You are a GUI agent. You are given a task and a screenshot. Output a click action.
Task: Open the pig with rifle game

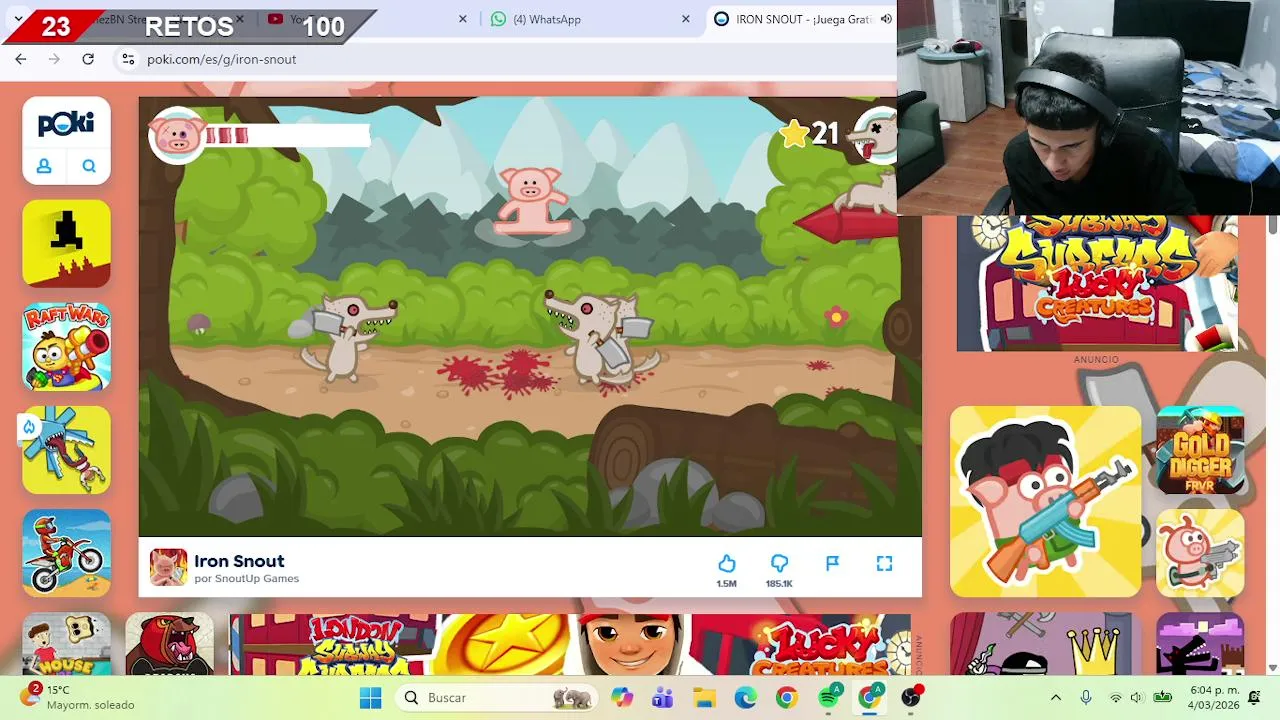[1045, 501]
